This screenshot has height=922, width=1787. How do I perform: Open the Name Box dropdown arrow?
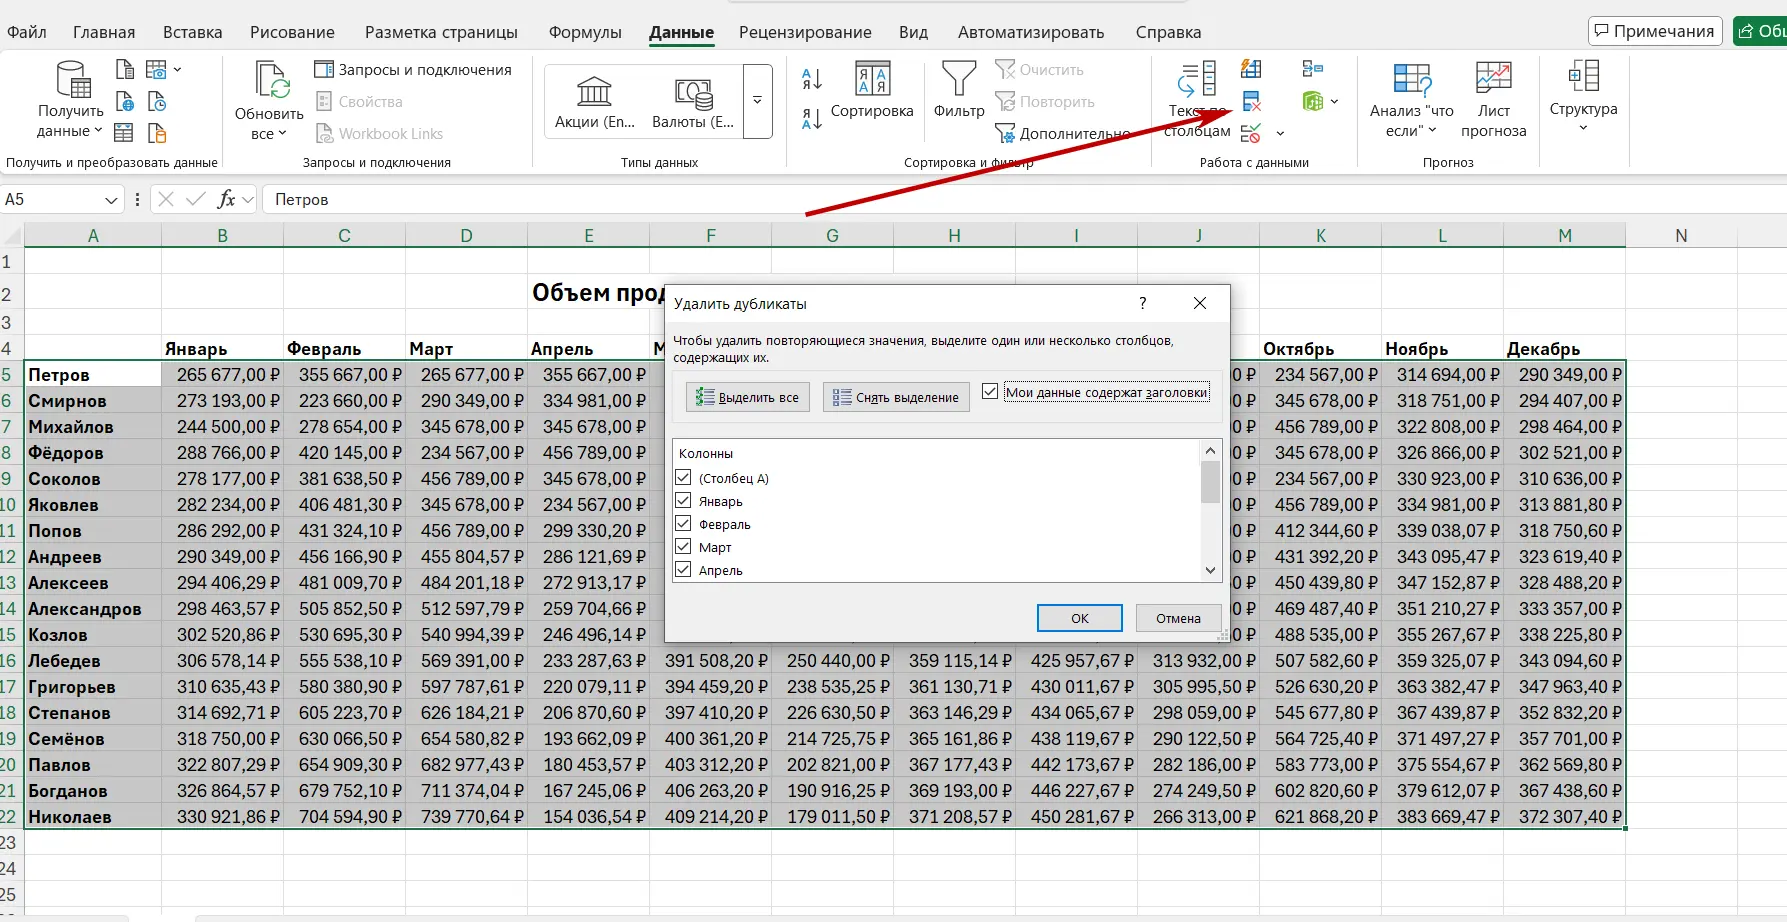click(111, 200)
